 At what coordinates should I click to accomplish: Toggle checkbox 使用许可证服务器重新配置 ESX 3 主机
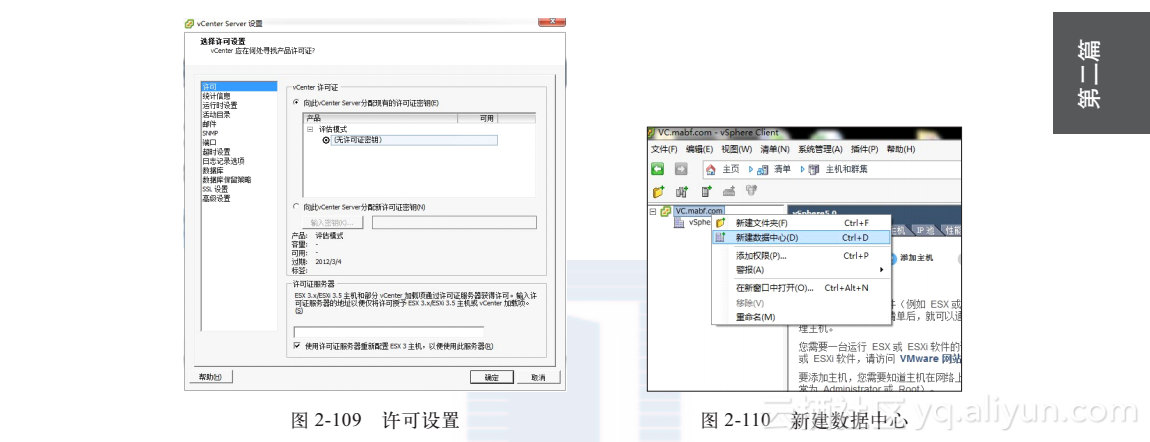pos(297,345)
